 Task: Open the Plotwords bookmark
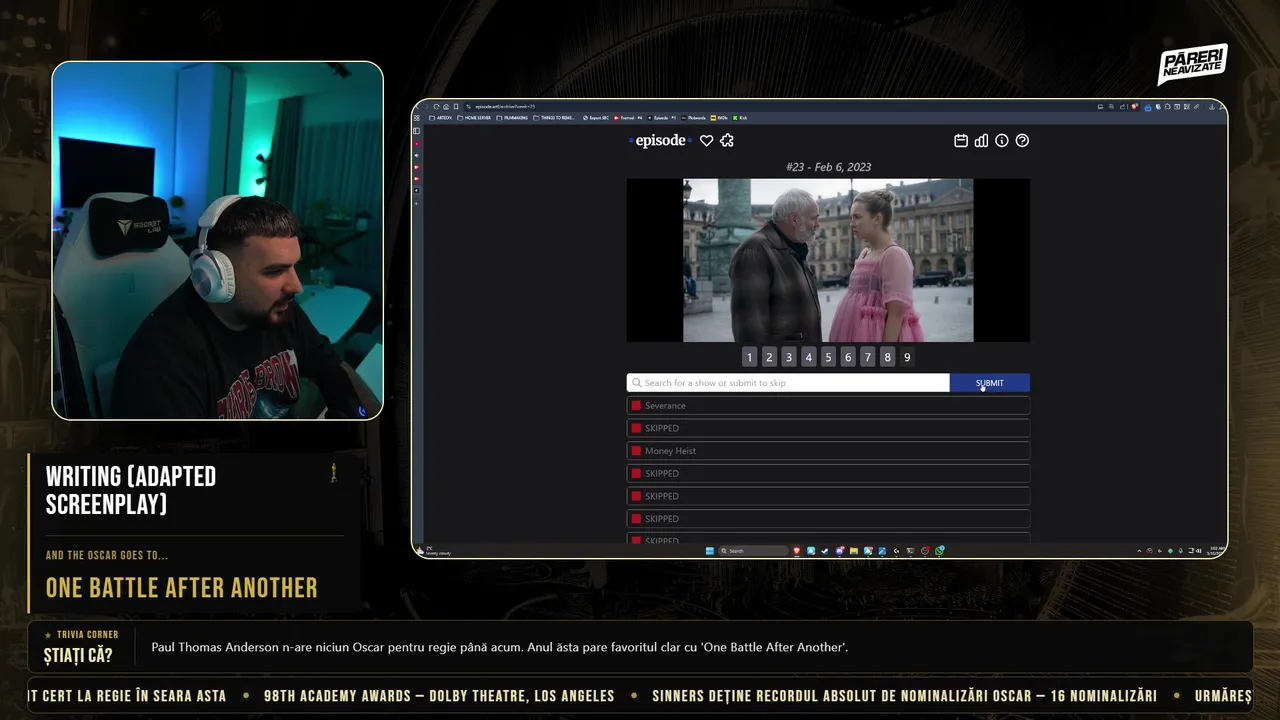(693, 118)
